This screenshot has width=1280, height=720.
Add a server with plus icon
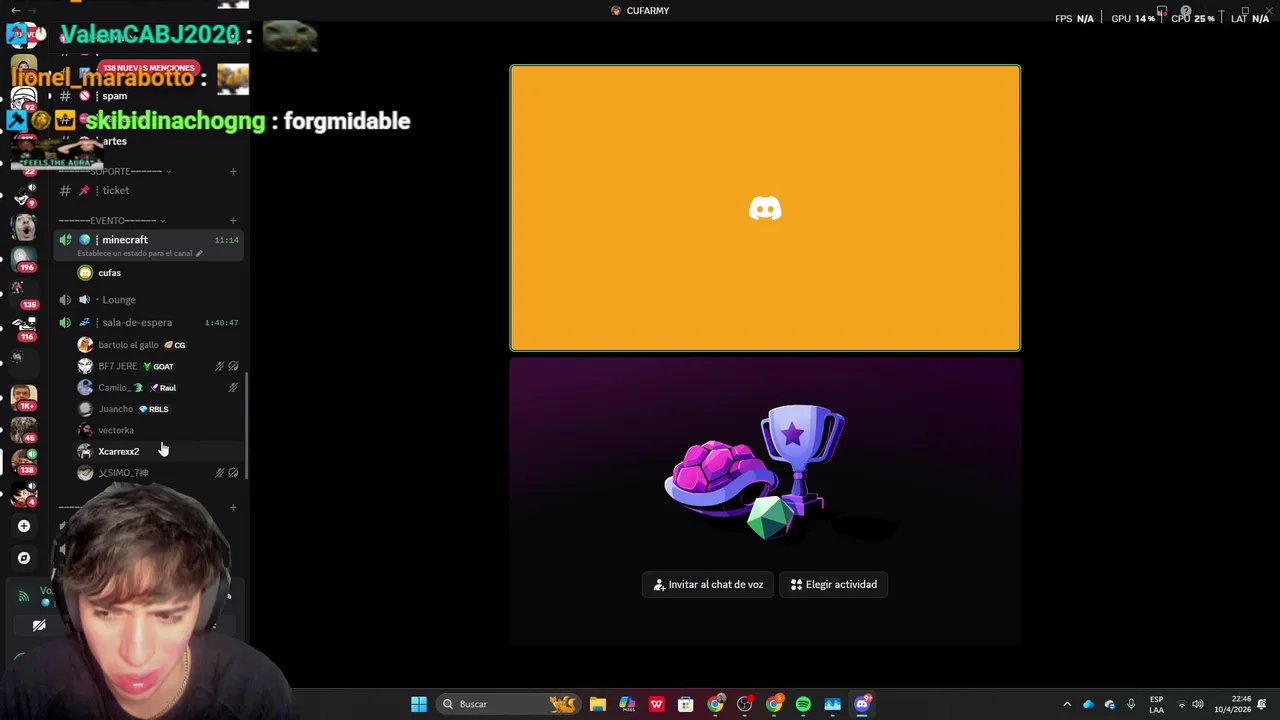click(24, 526)
